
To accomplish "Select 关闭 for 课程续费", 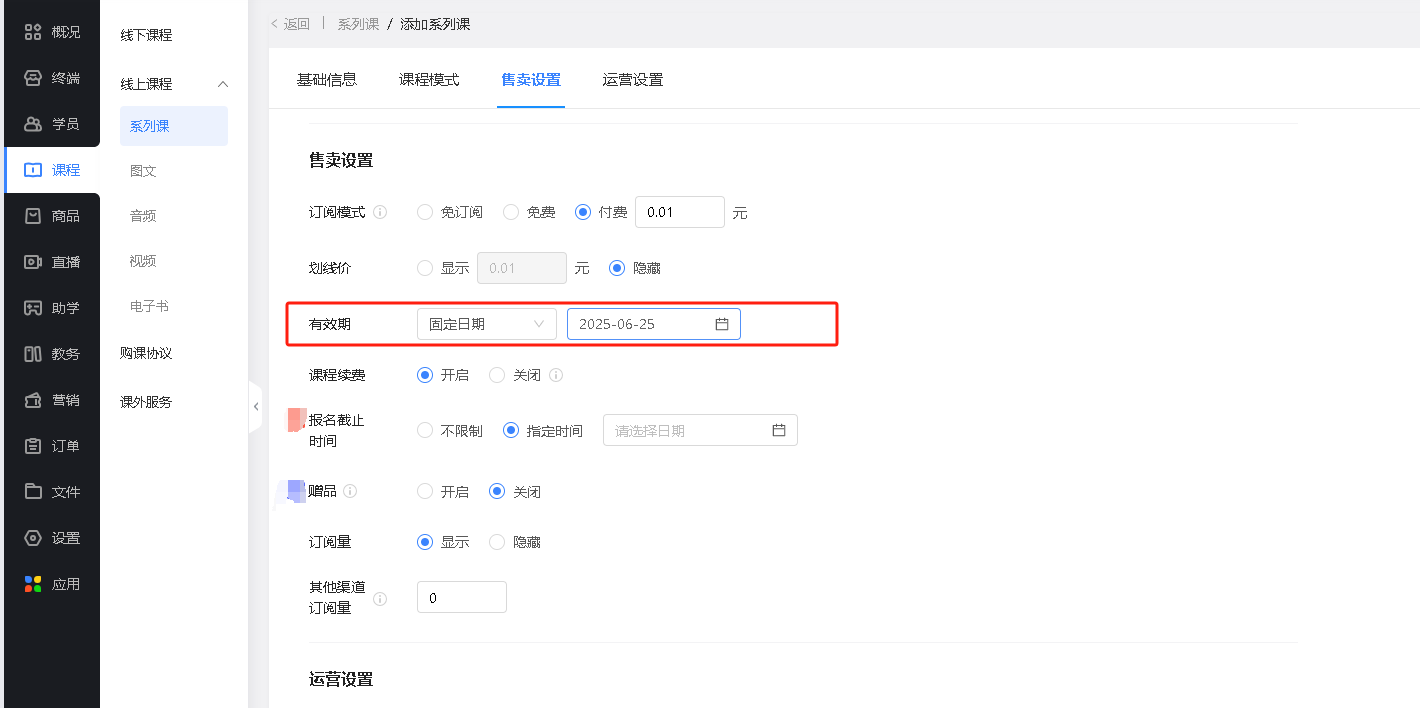I will tap(497, 375).
